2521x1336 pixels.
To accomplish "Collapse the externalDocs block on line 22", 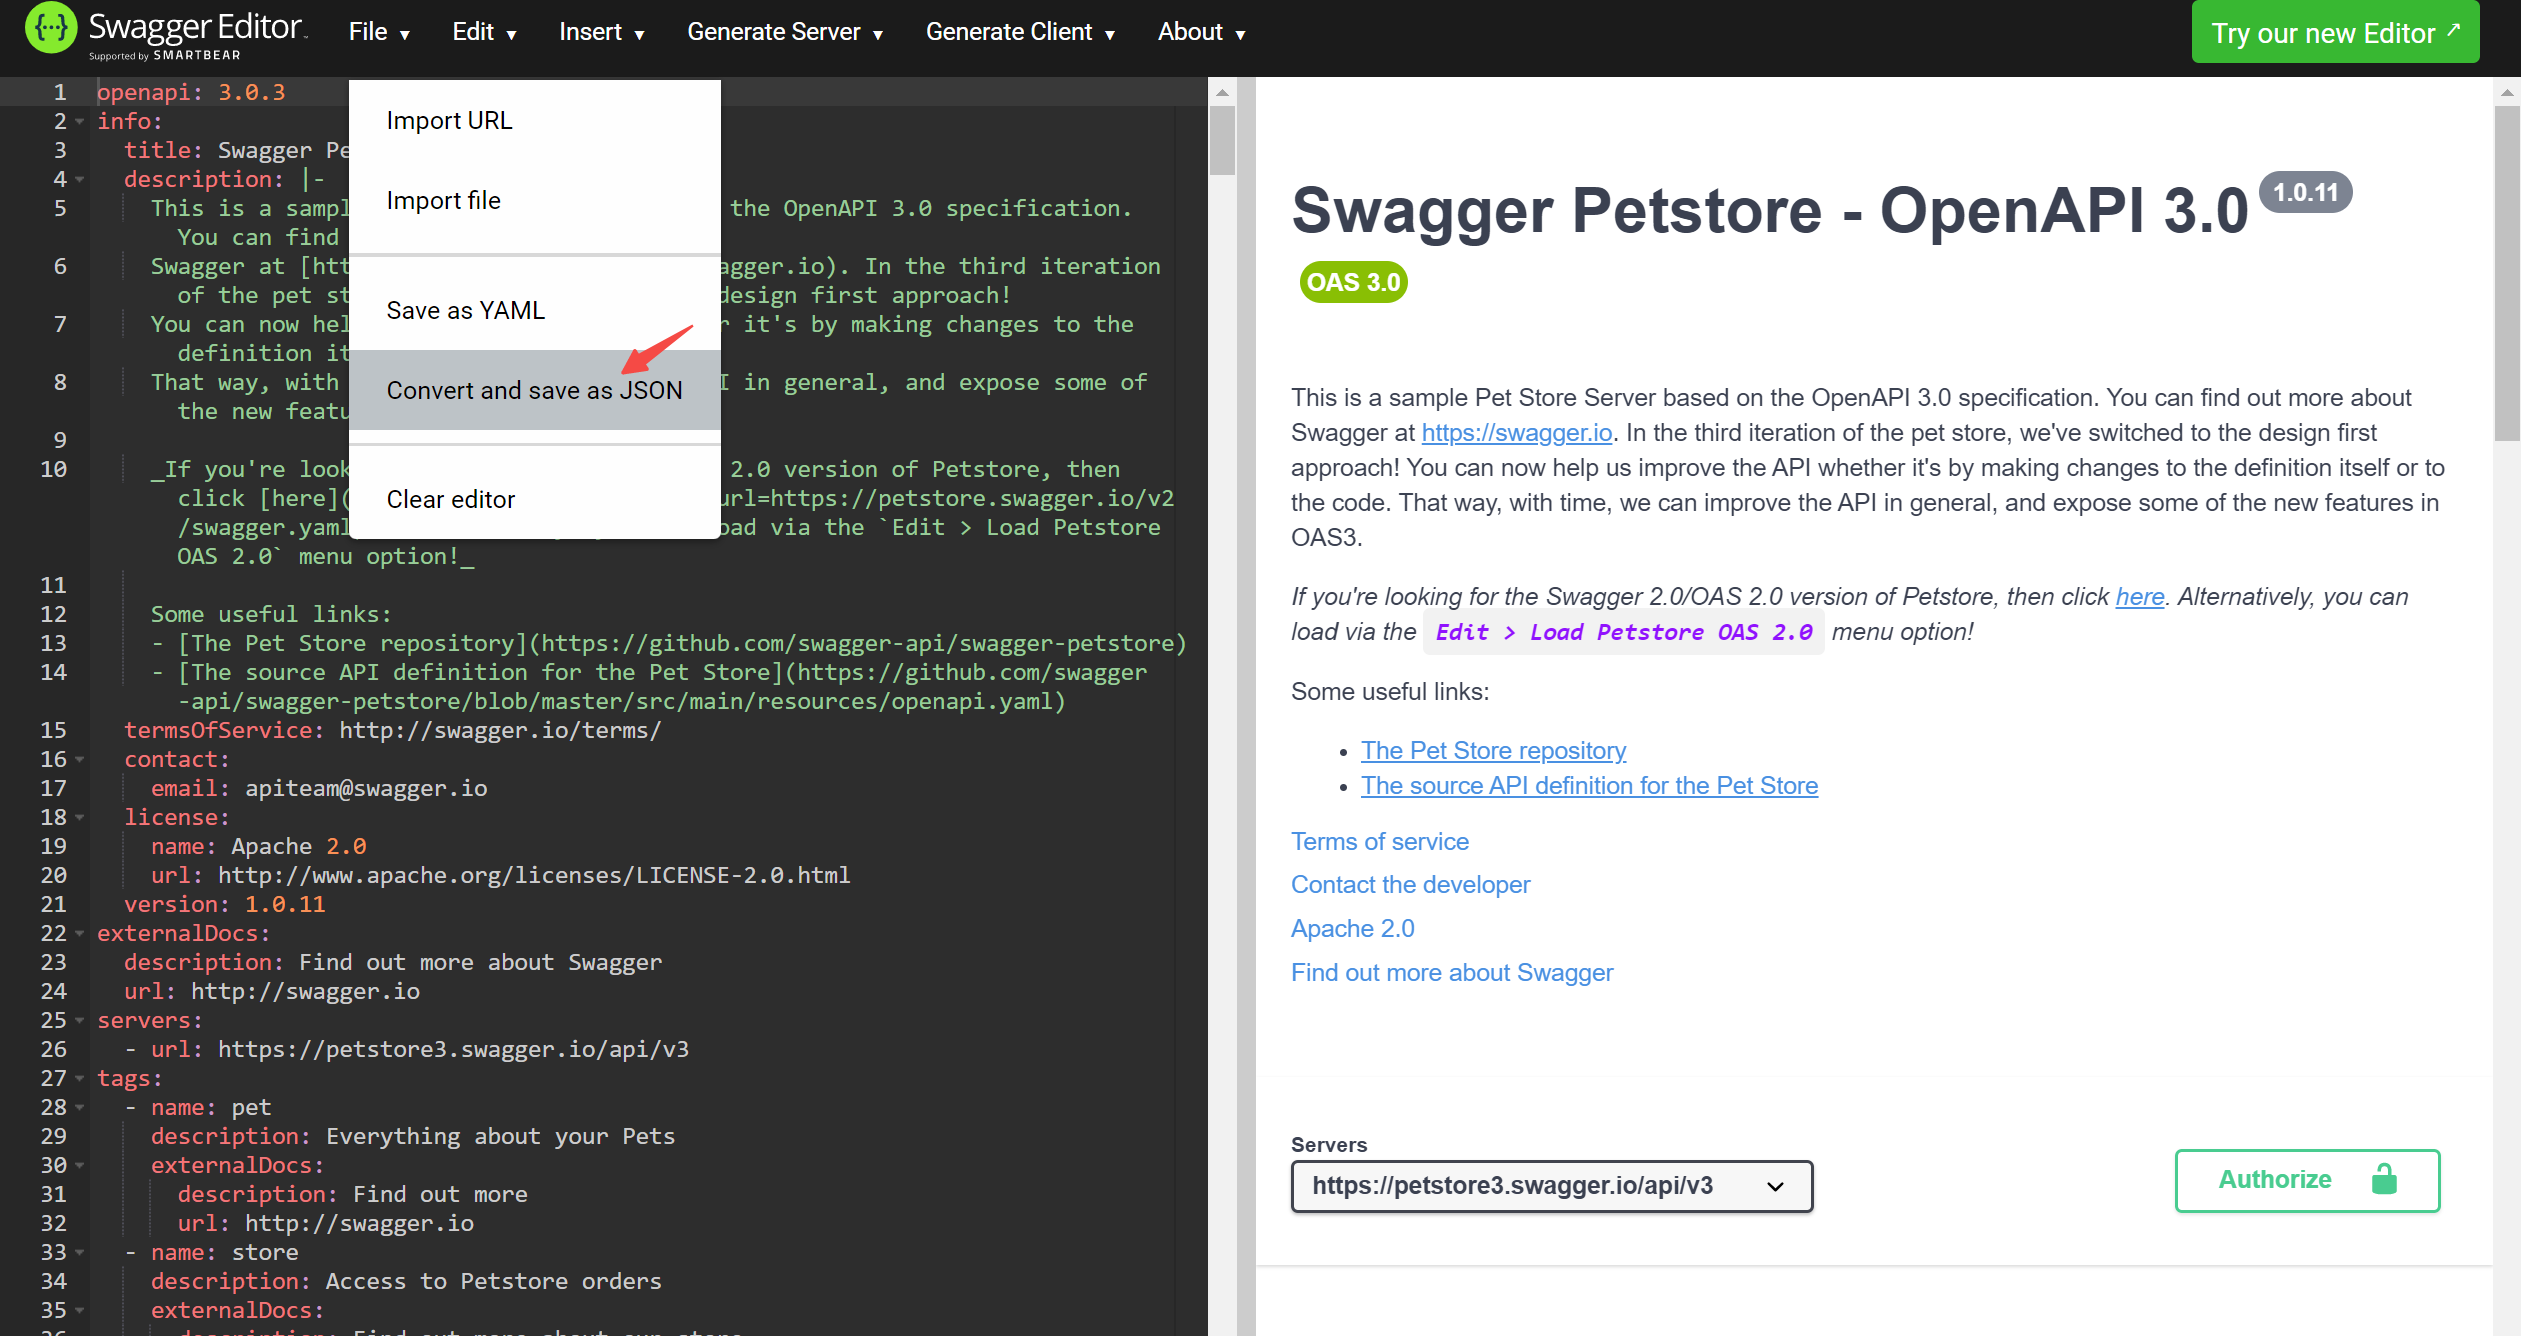I will click(80, 933).
